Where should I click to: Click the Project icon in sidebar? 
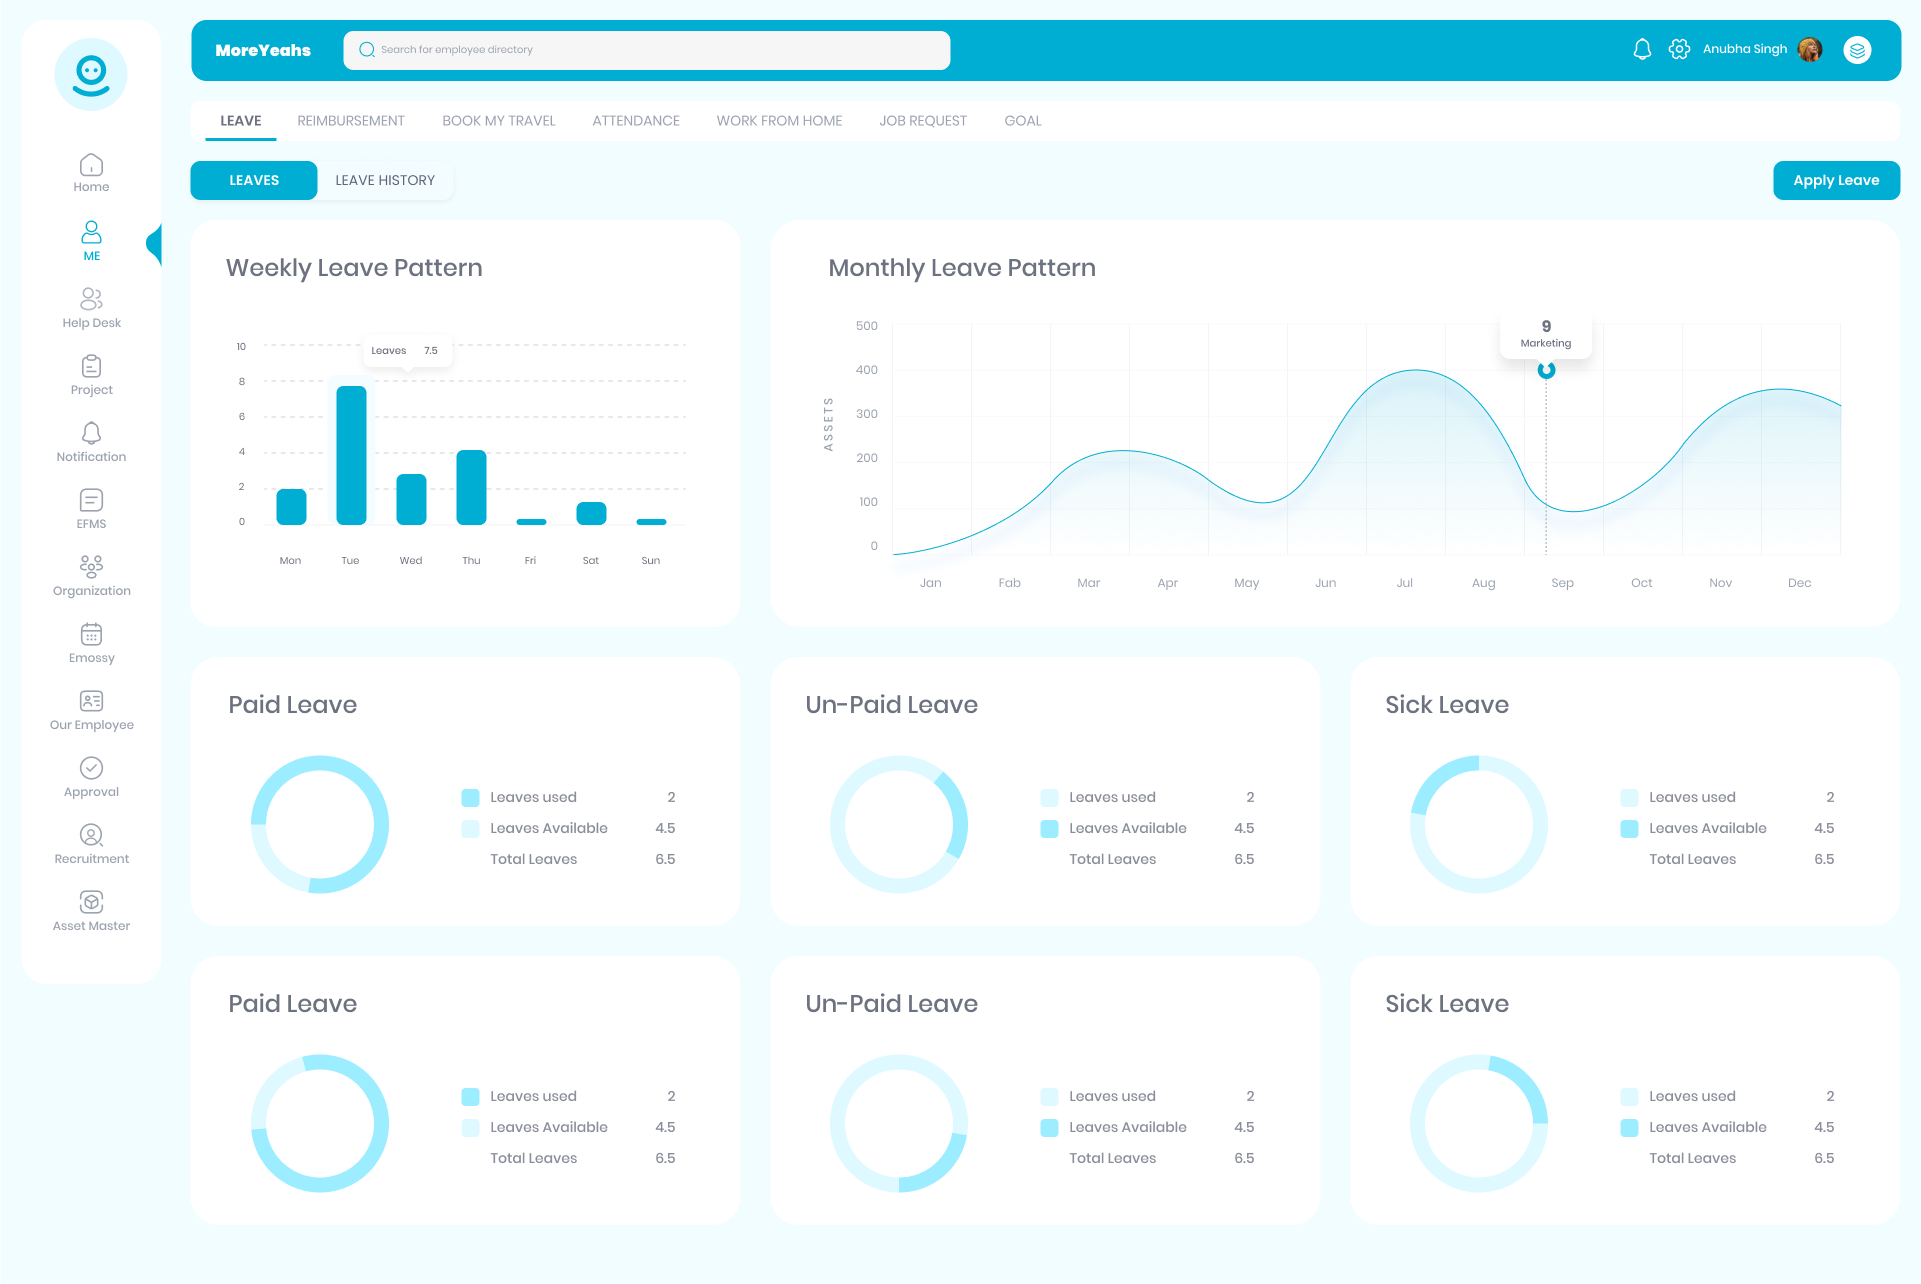(x=91, y=373)
